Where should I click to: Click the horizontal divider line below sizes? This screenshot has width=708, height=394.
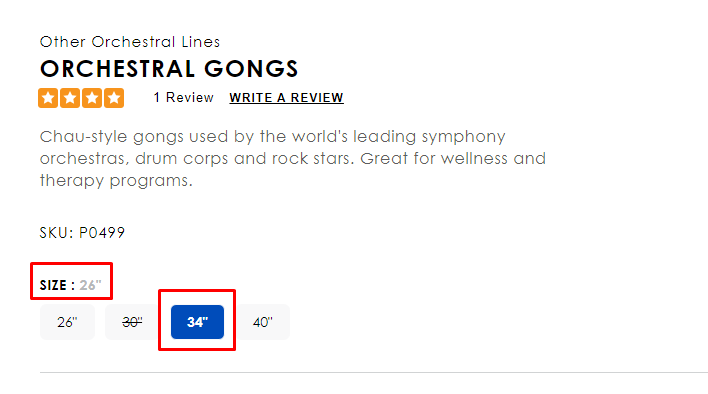(x=374, y=373)
